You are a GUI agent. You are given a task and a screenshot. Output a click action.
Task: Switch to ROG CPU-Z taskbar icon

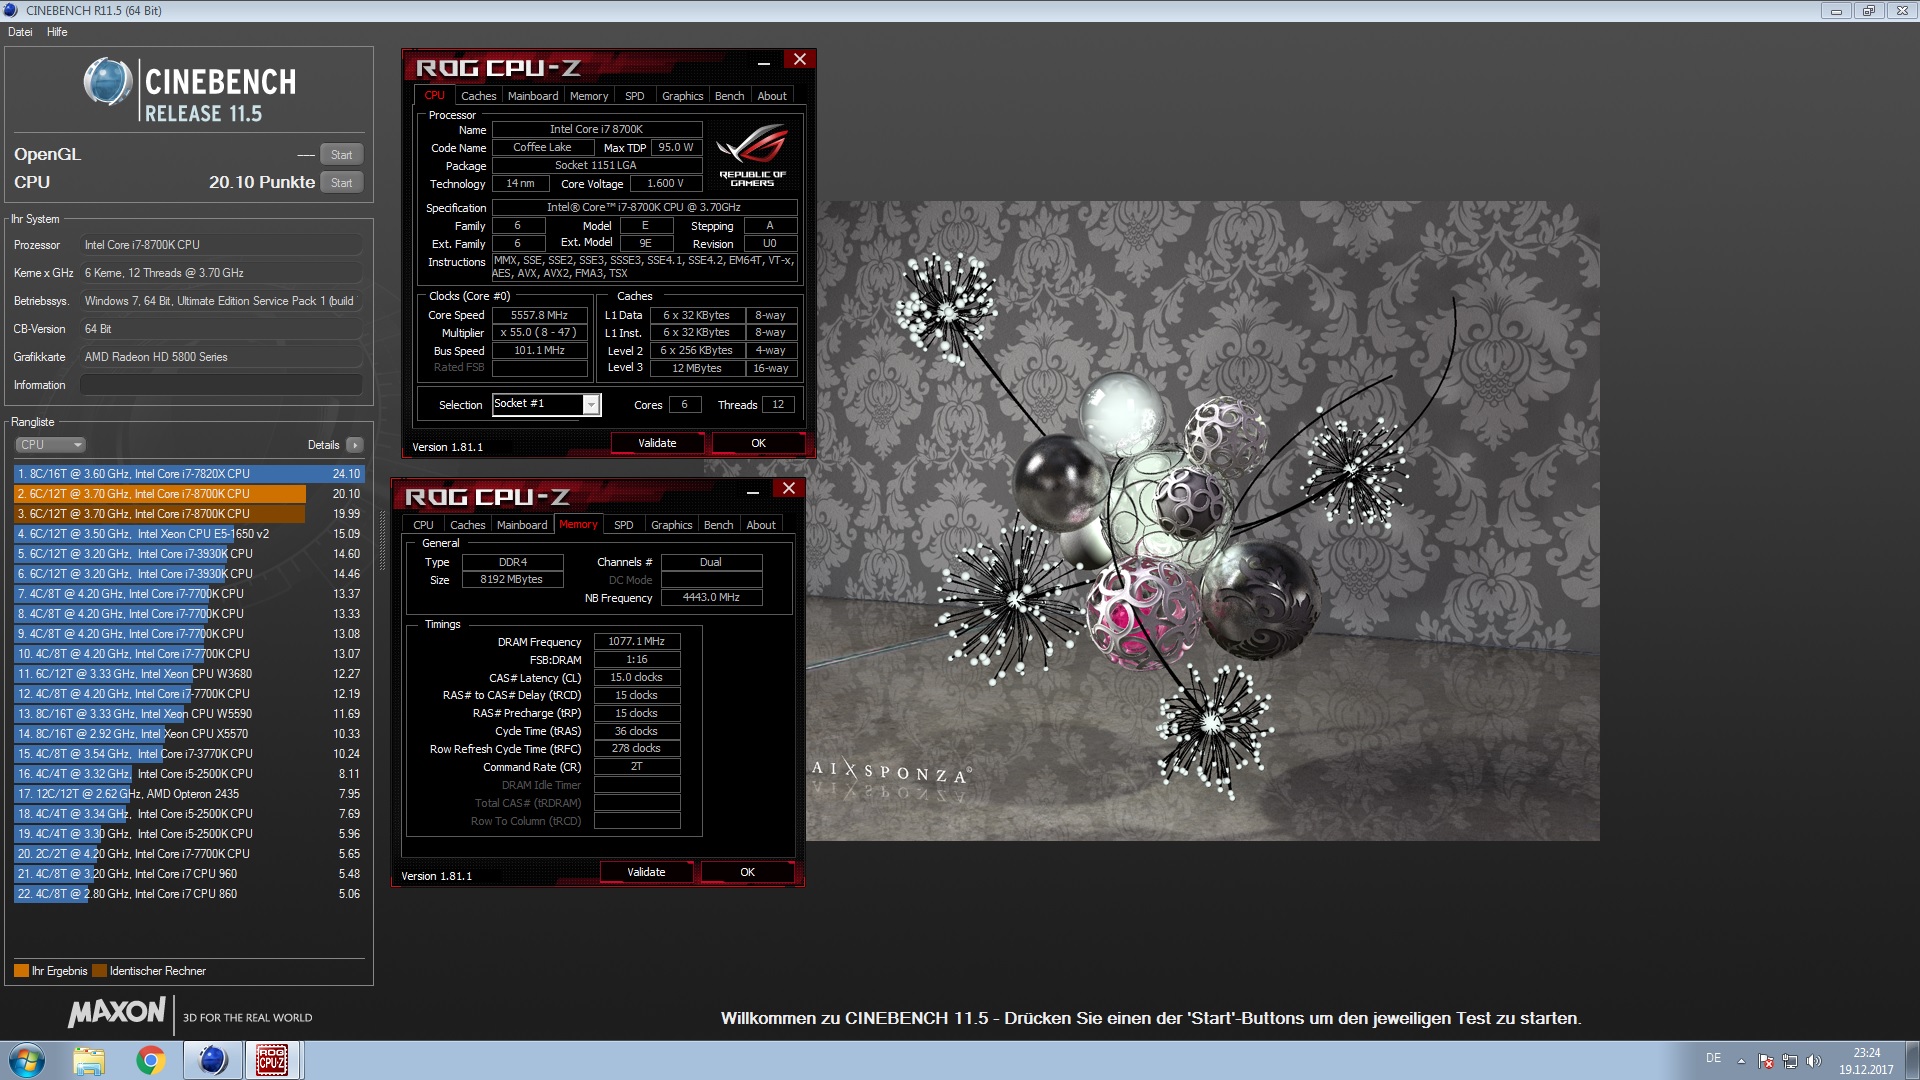coord(272,1060)
